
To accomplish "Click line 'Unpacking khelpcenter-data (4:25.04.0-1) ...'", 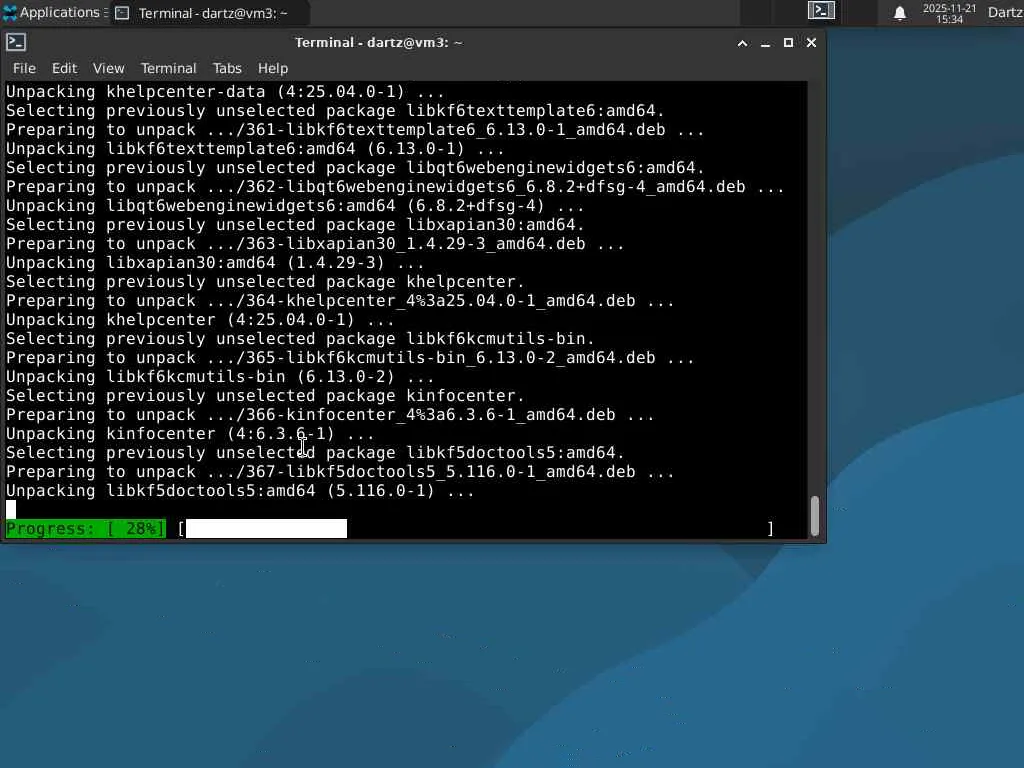I will tap(225, 91).
